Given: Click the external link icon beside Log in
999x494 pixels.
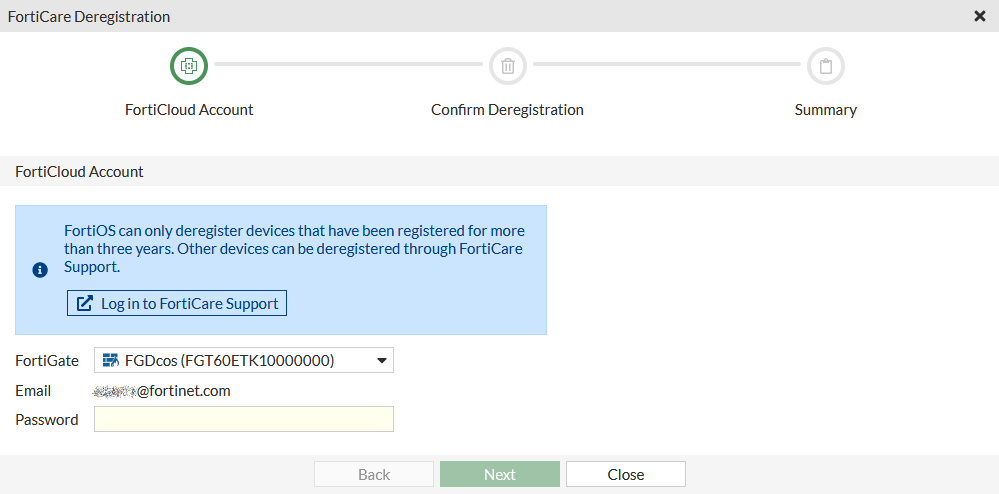Looking at the screenshot, I should [85, 303].
